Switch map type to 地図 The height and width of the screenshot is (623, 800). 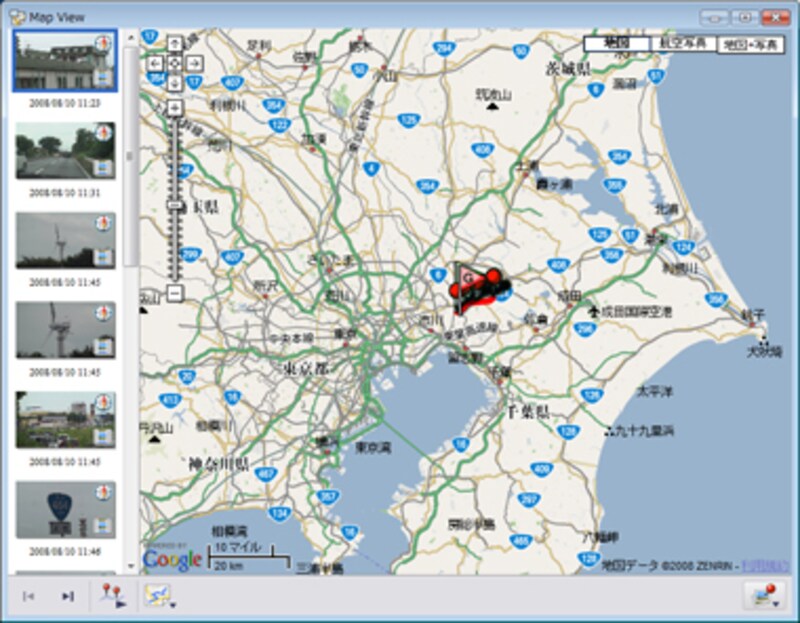(x=617, y=44)
